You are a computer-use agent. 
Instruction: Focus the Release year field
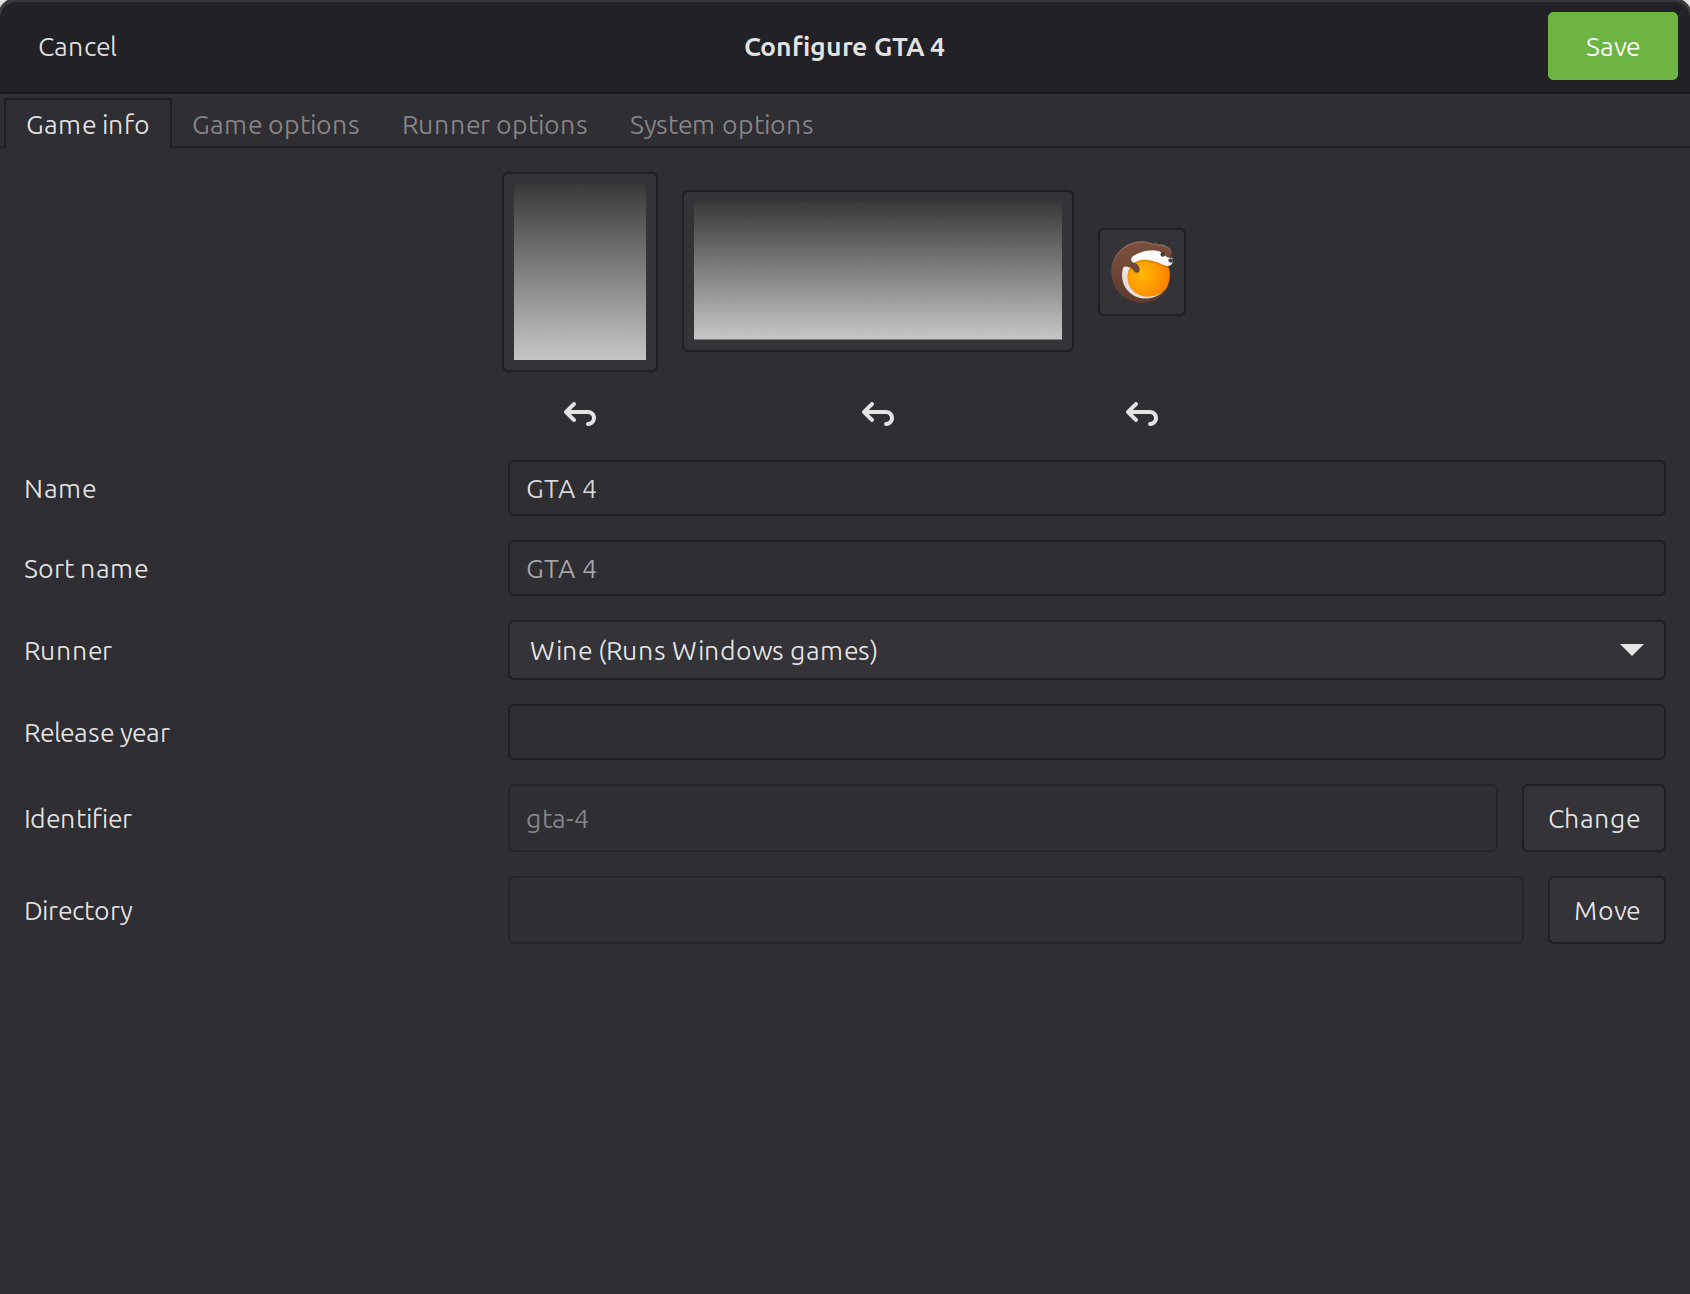click(1087, 732)
